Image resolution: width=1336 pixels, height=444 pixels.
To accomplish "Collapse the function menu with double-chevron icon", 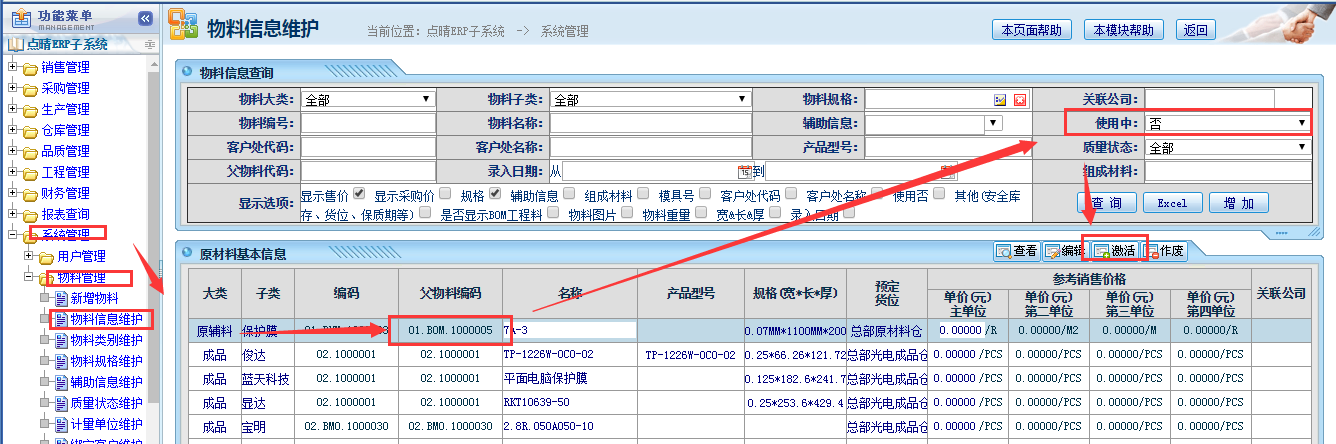I will click(145, 18).
